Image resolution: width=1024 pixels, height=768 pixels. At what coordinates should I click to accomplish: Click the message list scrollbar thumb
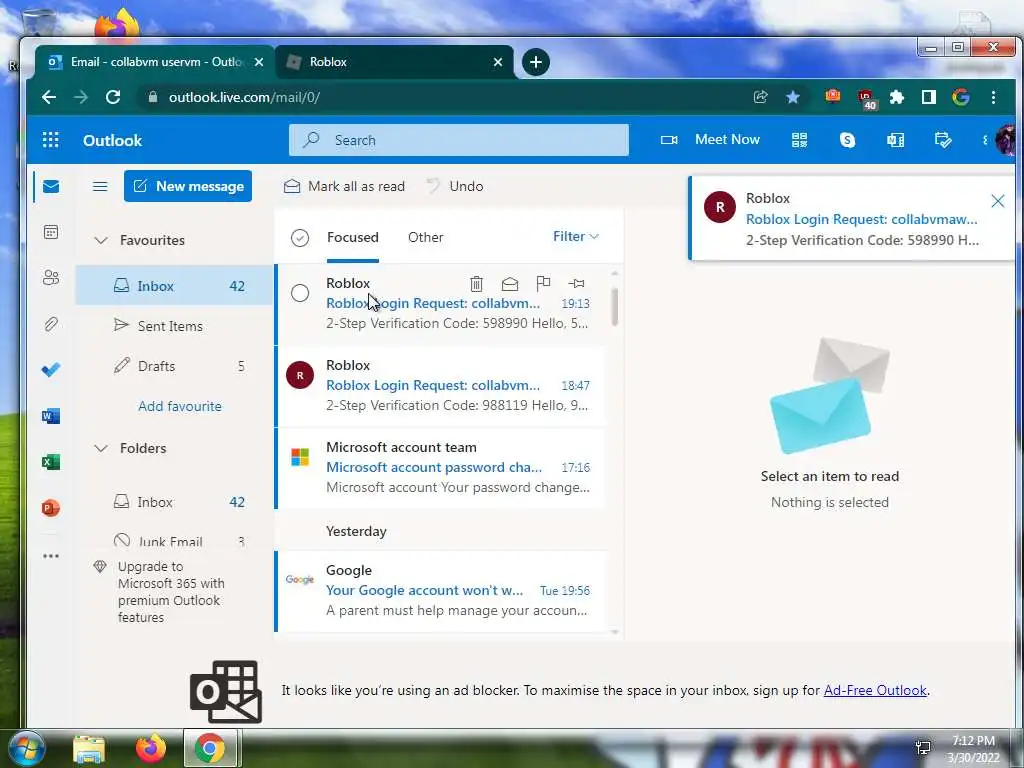pos(615,306)
